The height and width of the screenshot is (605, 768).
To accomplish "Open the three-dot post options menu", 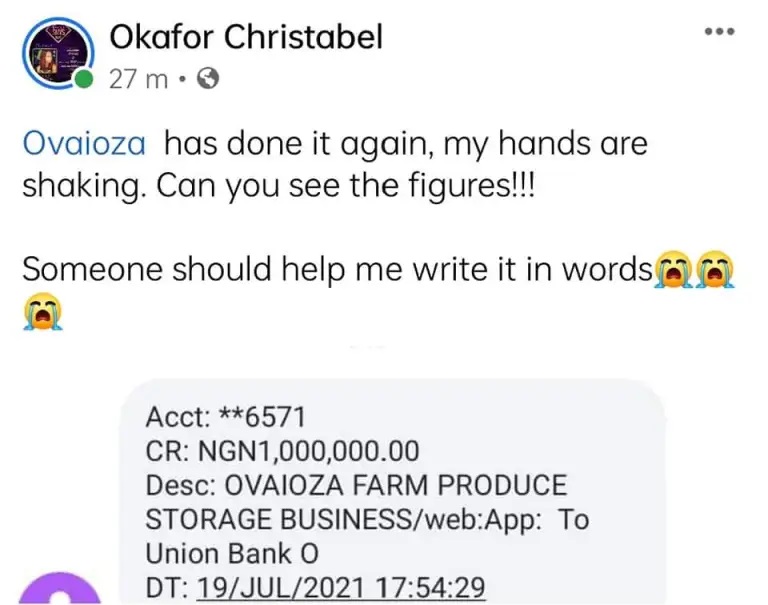I will point(719,32).
